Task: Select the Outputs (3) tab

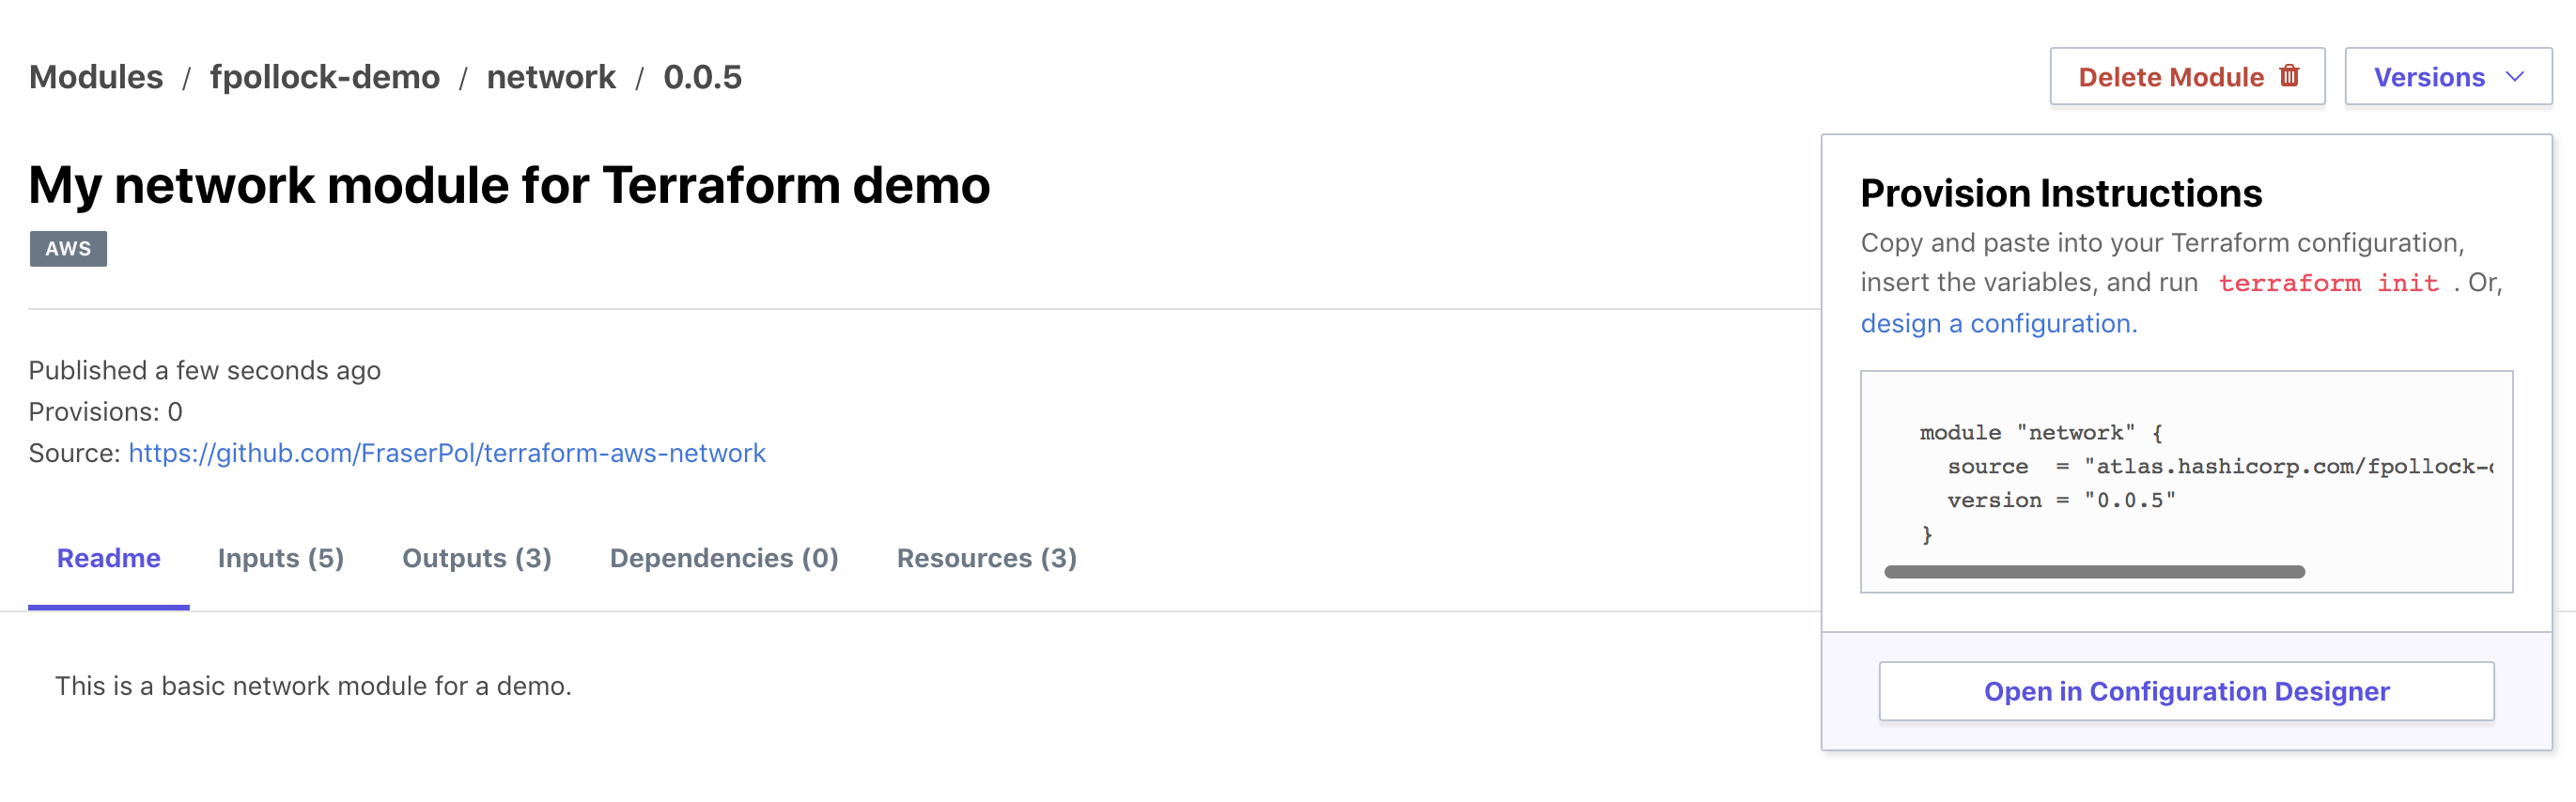Action: 476,558
